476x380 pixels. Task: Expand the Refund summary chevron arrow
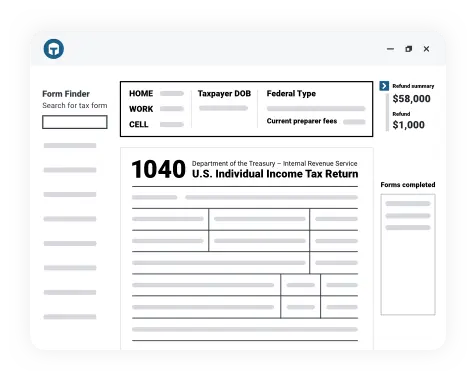[x=384, y=86]
